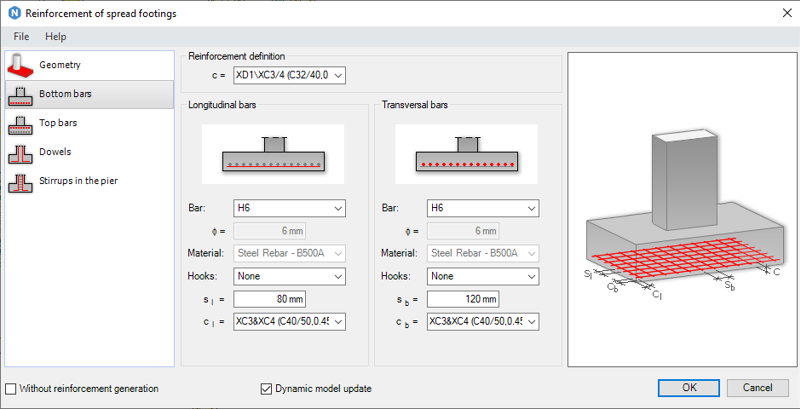Click the Transversal bars group title

point(415,106)
